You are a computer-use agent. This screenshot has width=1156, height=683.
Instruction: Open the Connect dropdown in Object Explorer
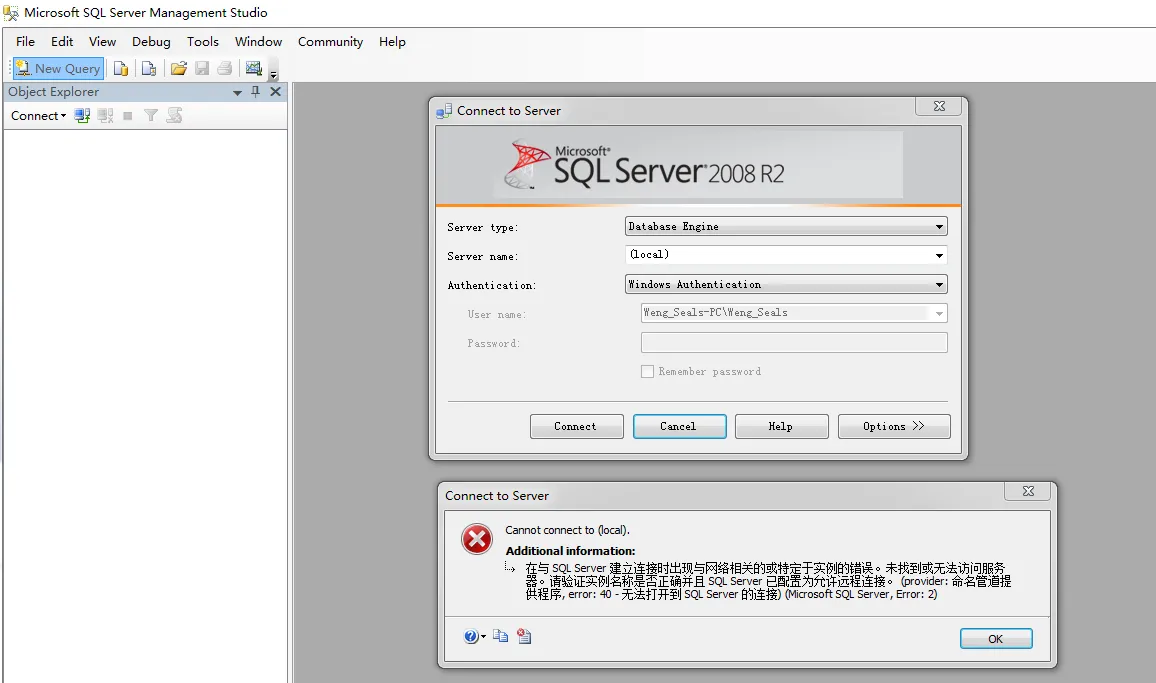(x=38, y=116)
